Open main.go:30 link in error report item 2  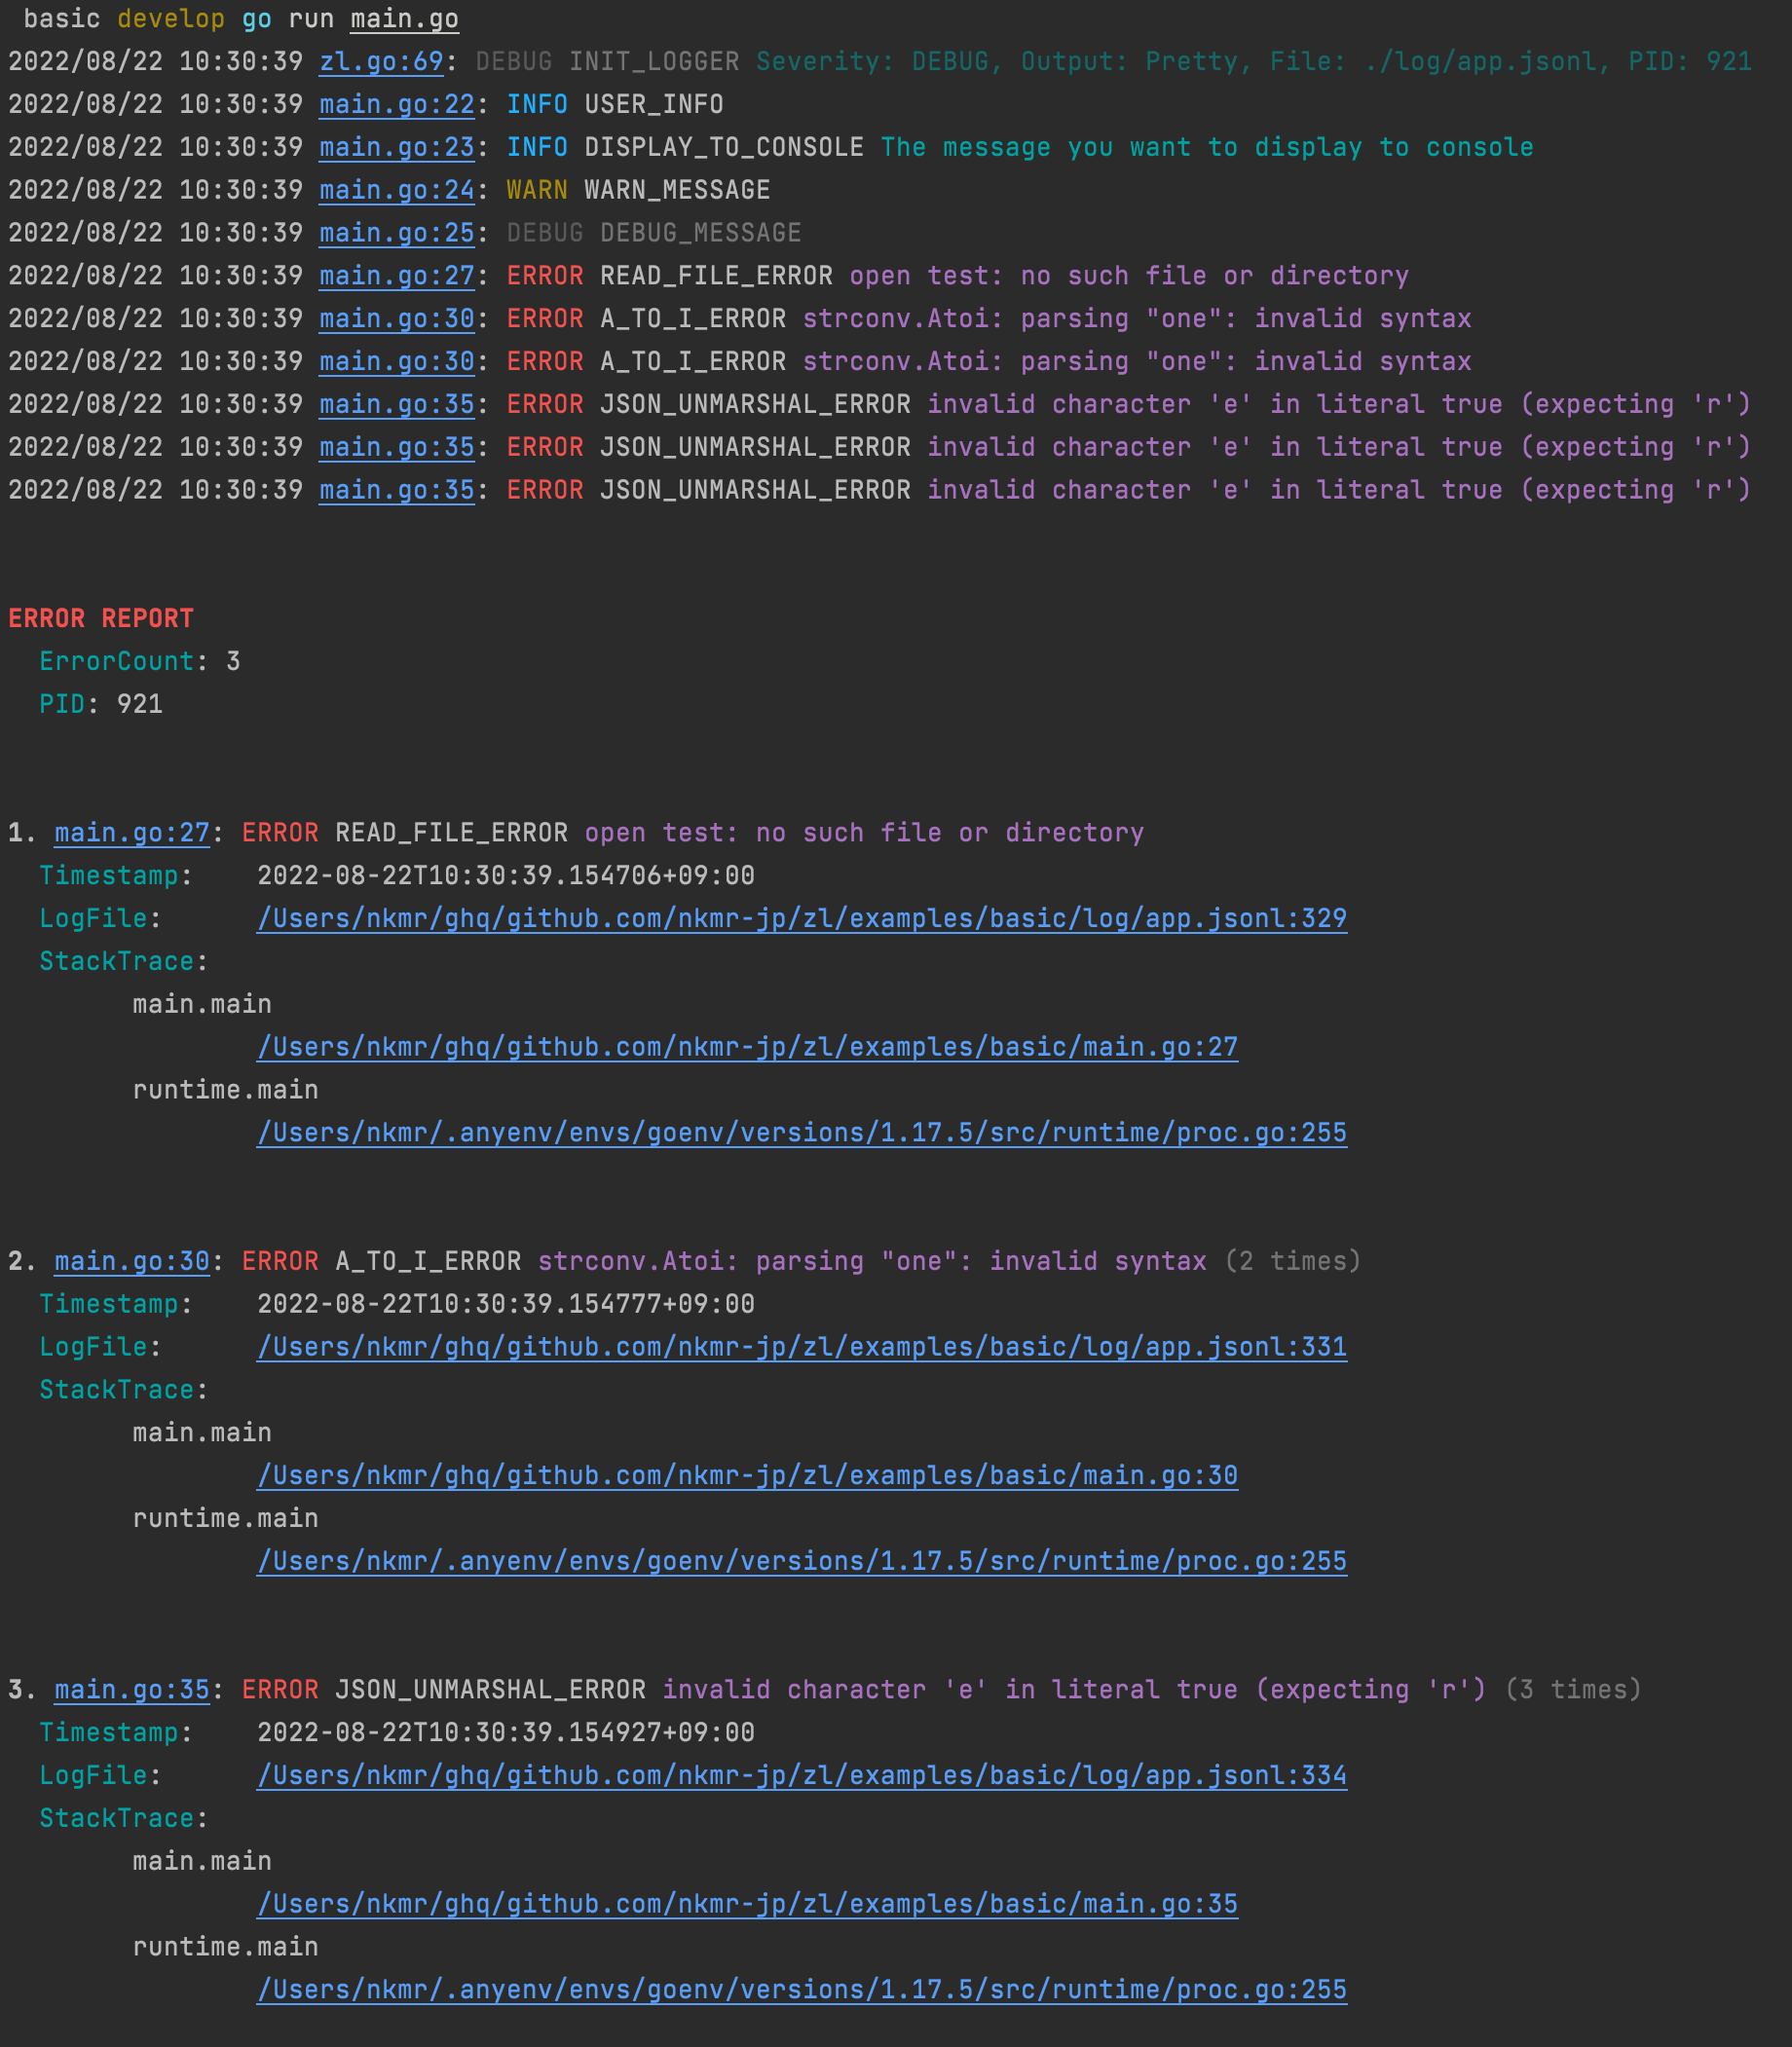coord(132,1261)
